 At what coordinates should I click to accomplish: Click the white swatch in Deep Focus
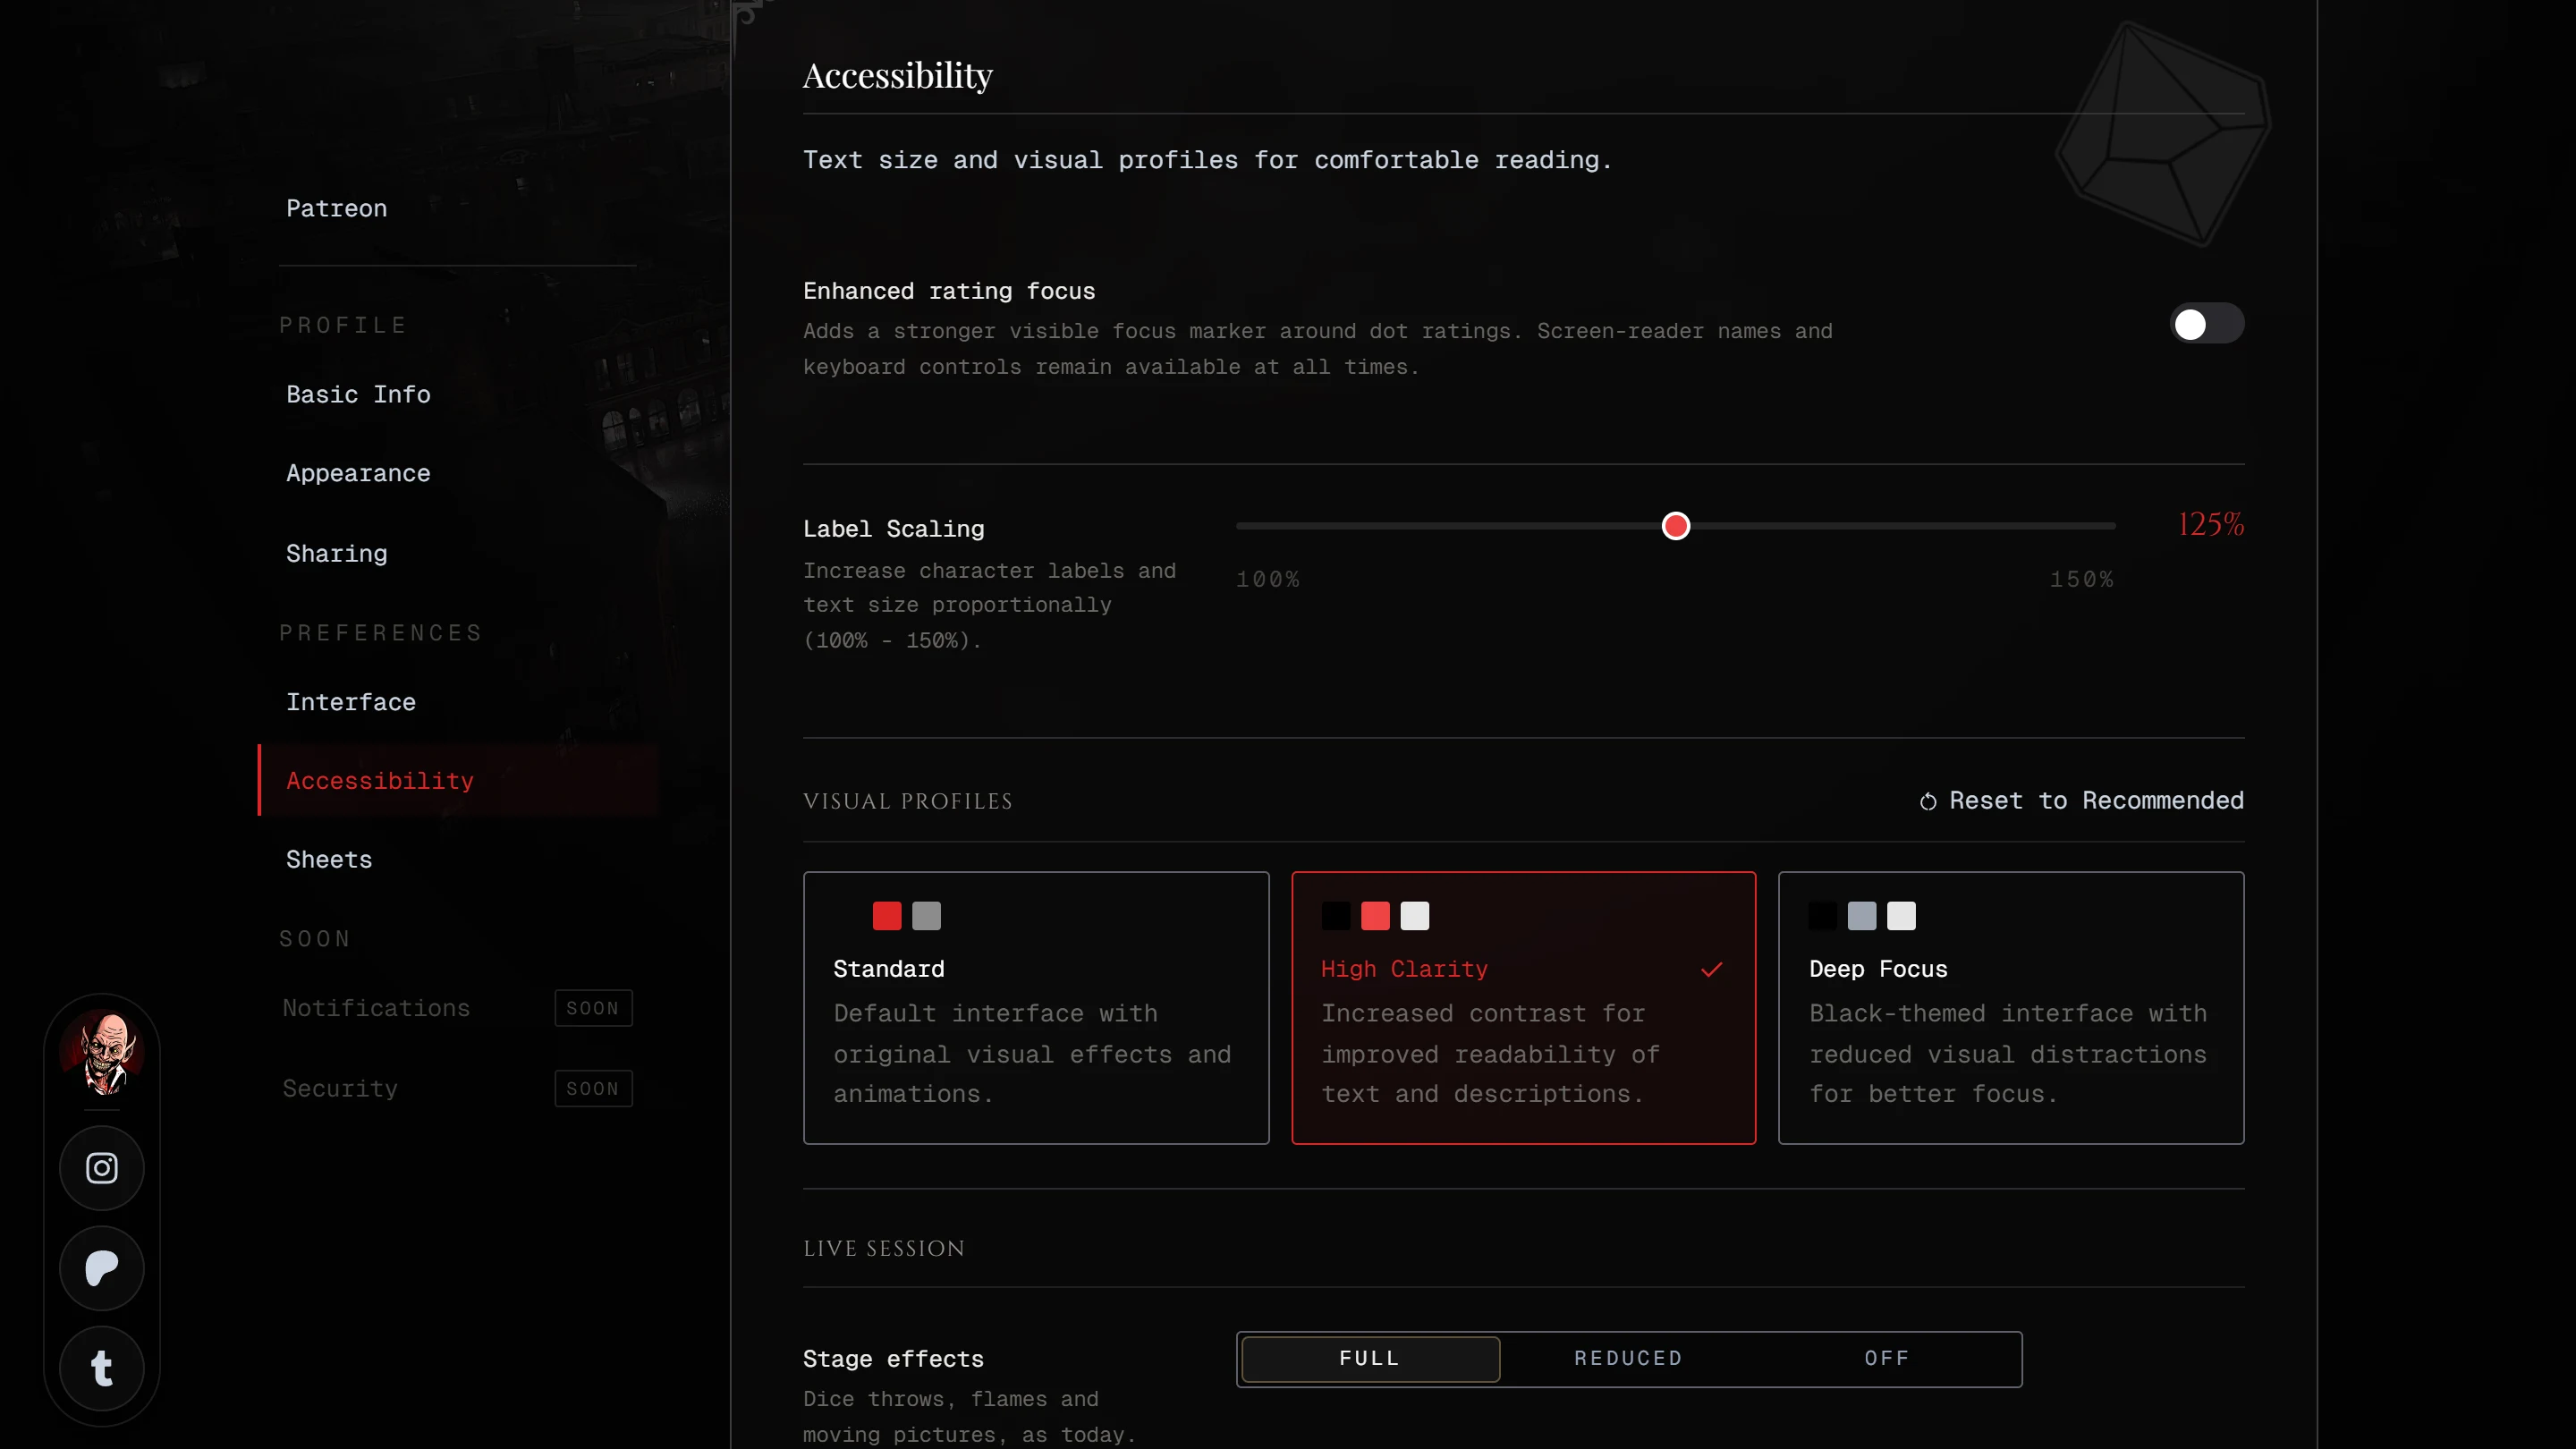1901,916
